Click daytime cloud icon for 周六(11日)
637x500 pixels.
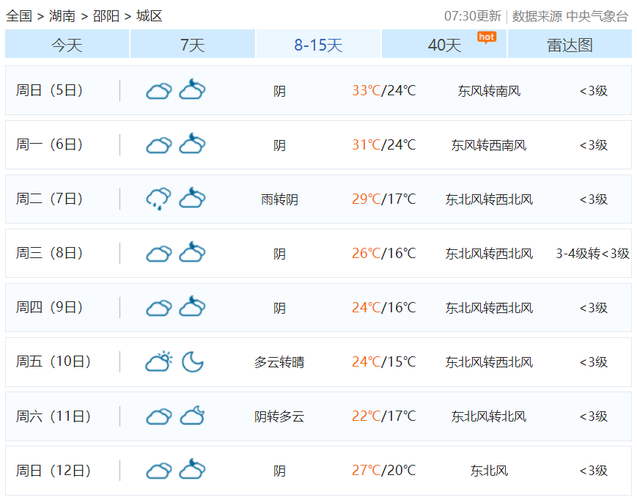(x=159, y=417)
